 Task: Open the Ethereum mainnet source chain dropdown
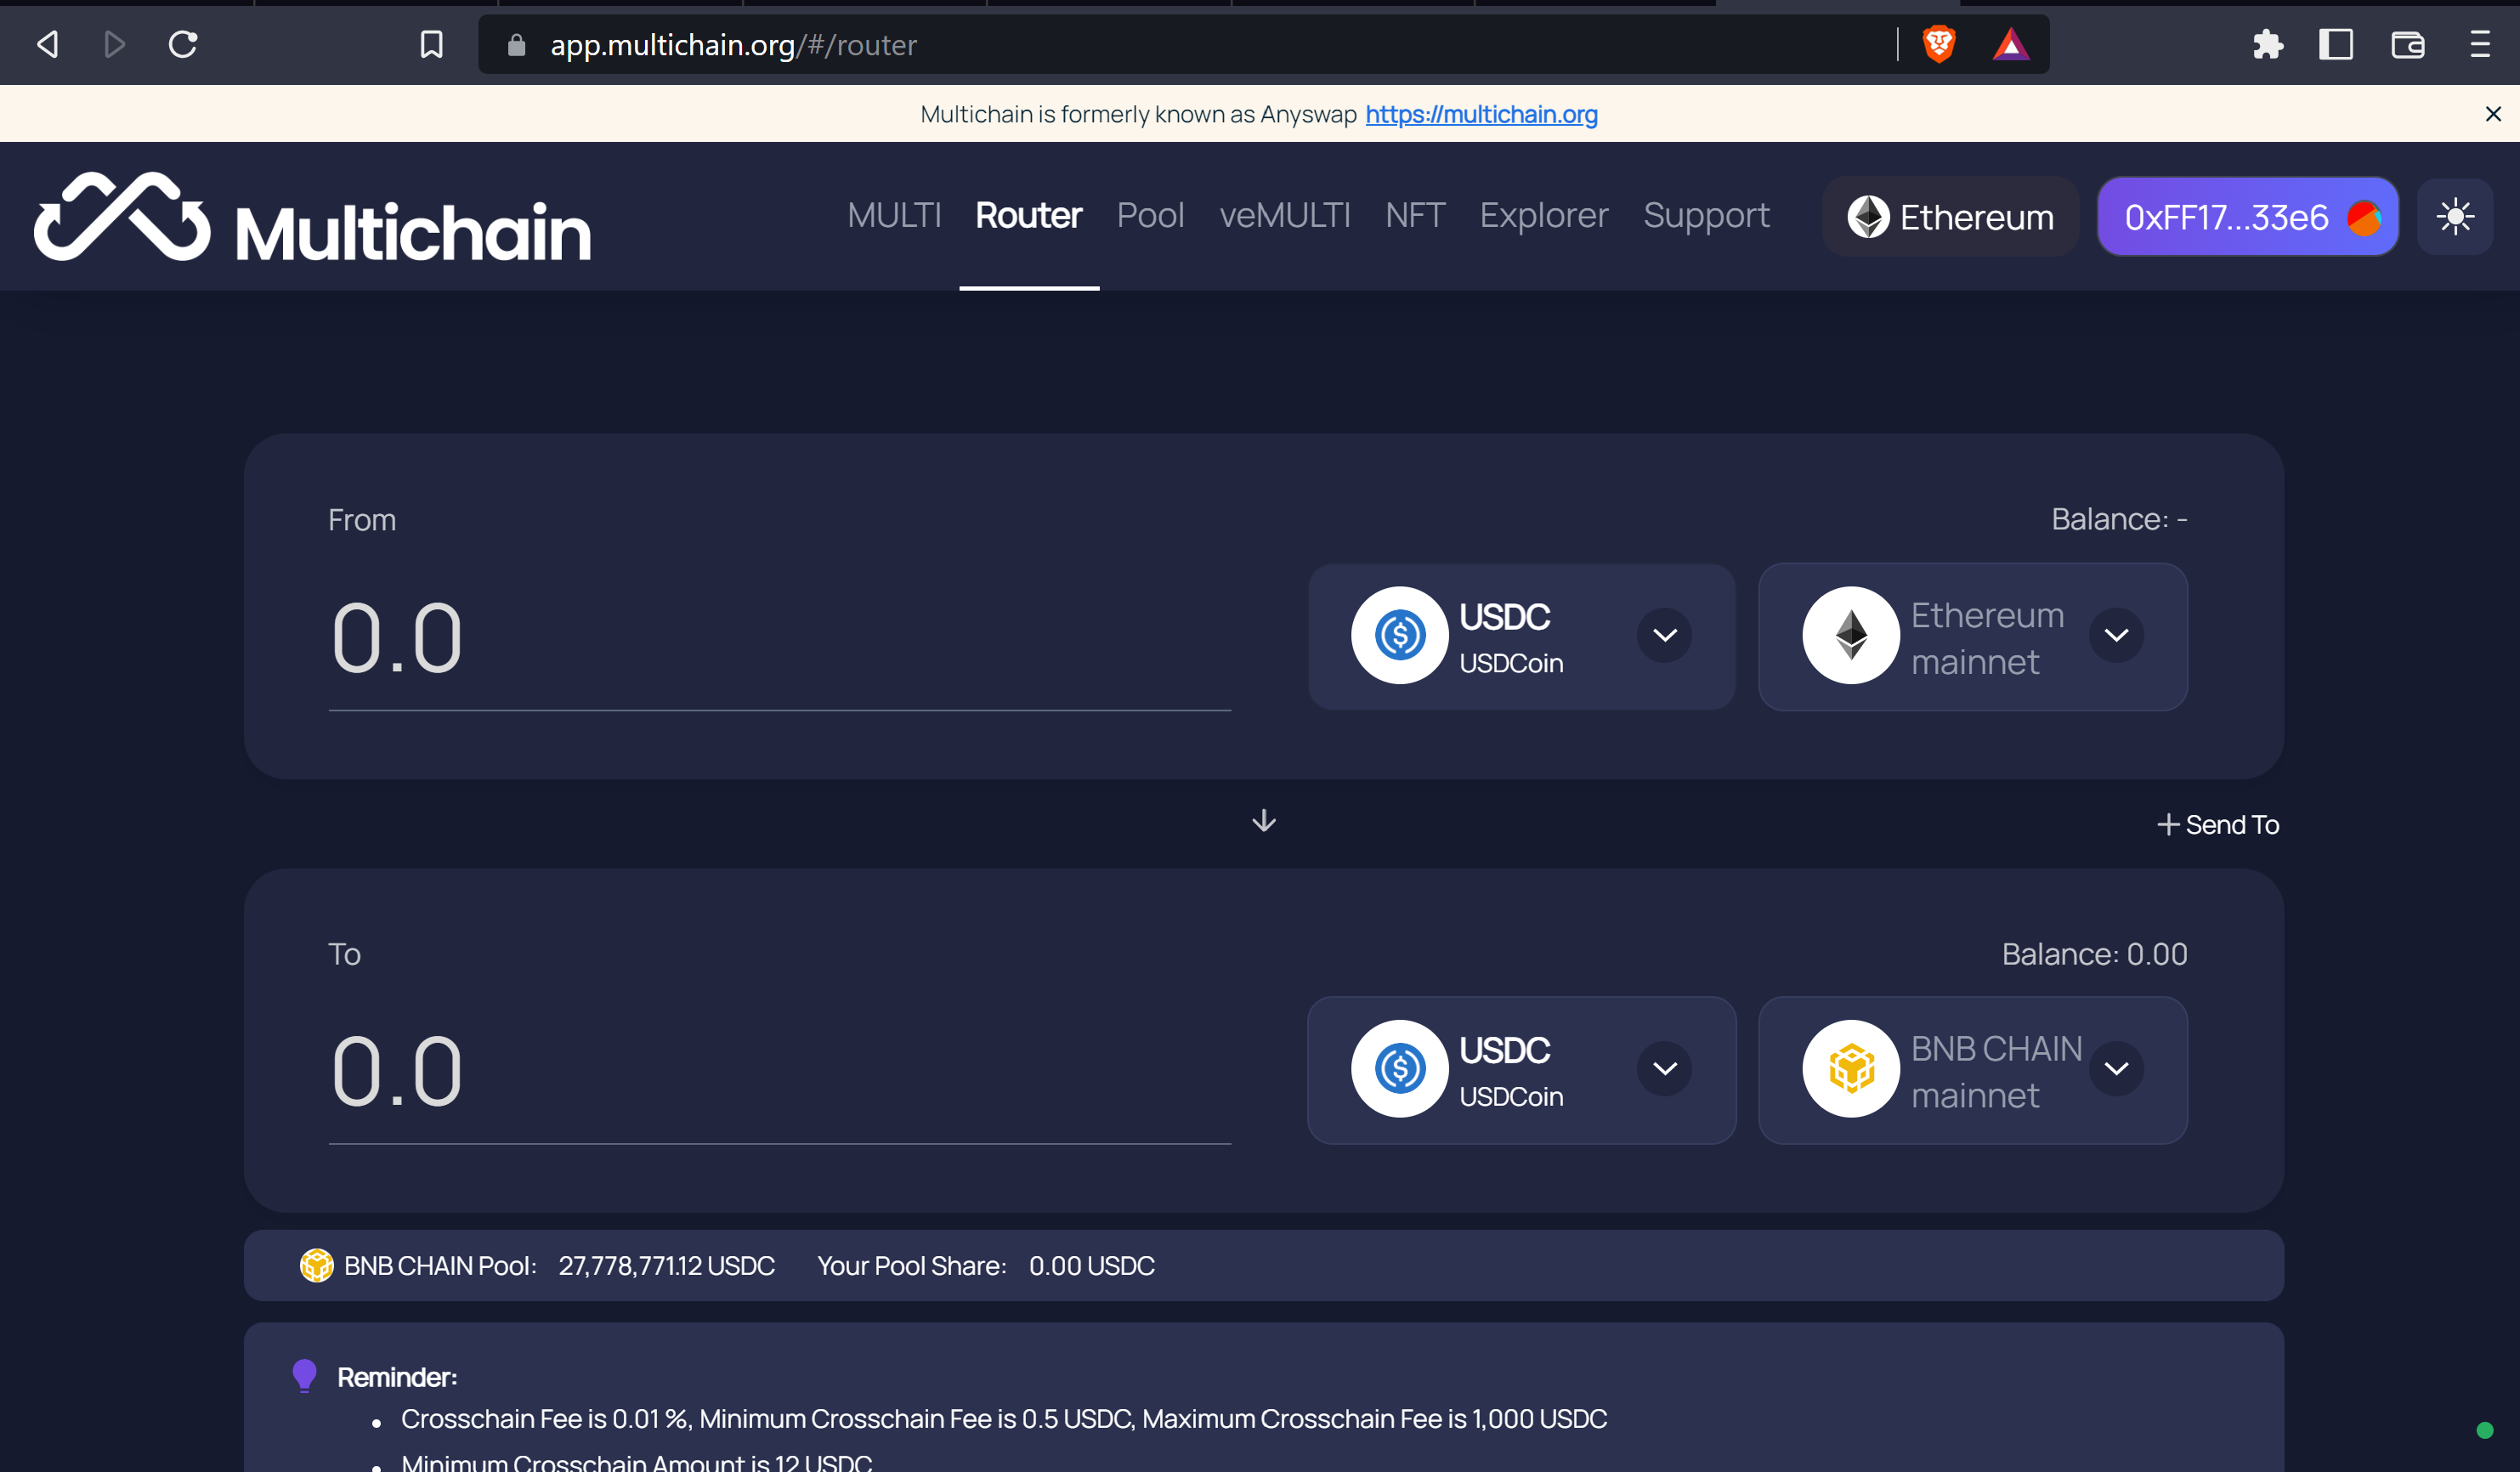pos(1972,636)
